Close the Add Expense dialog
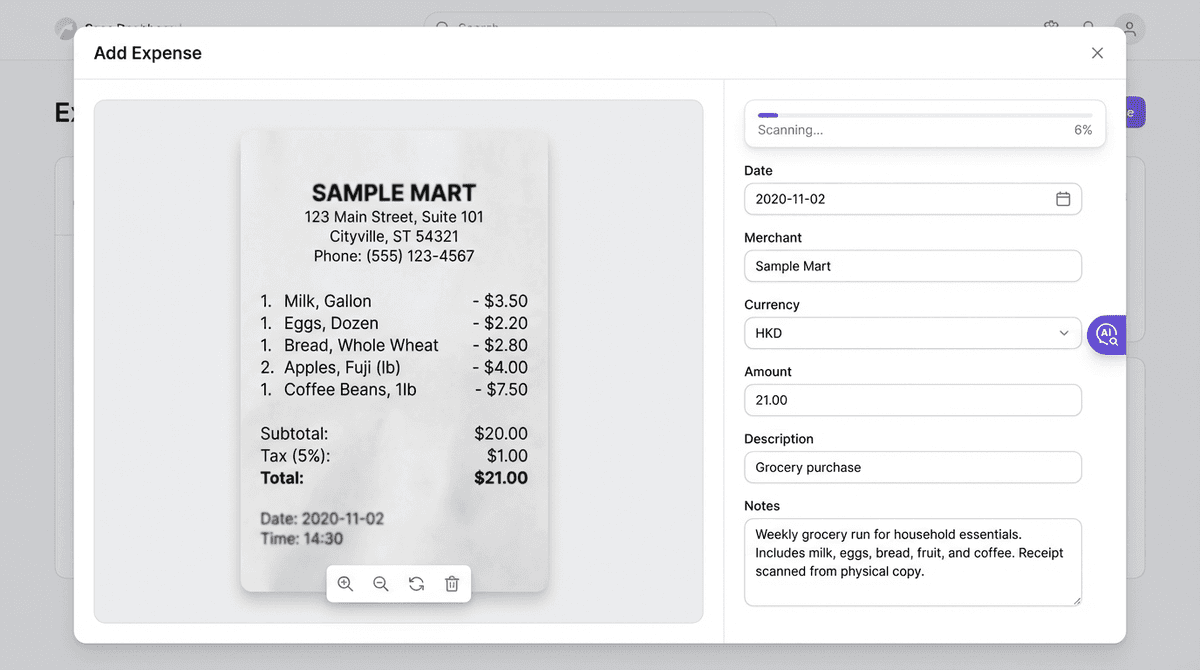The height and width of the screenshot is (670, 1200). point(1097,53)
